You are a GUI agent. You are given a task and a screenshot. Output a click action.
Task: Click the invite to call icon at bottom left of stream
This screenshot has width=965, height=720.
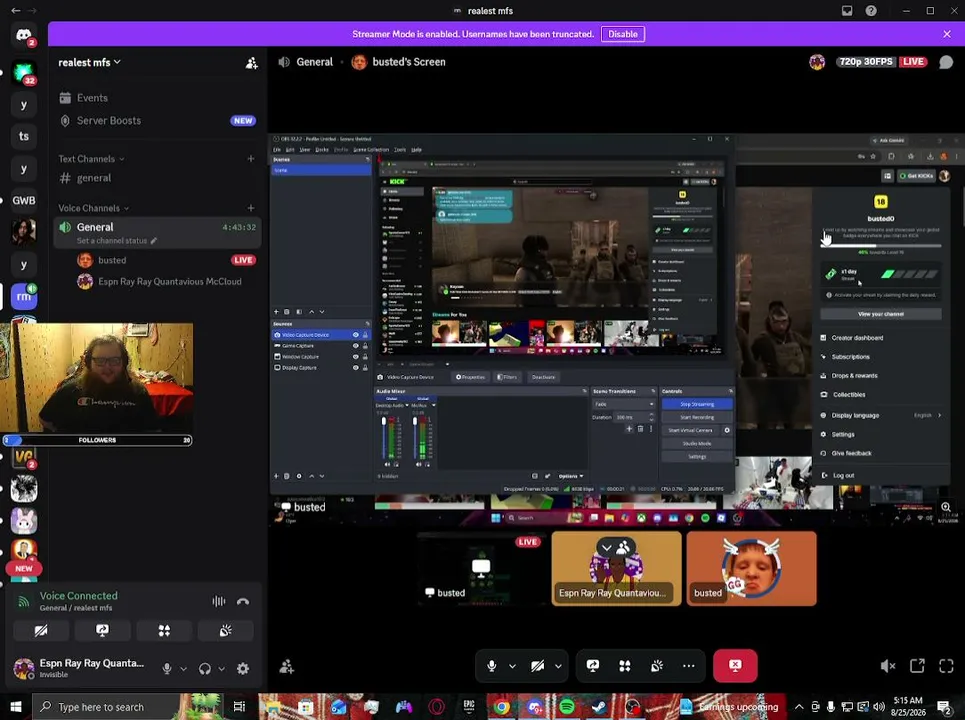287,666
